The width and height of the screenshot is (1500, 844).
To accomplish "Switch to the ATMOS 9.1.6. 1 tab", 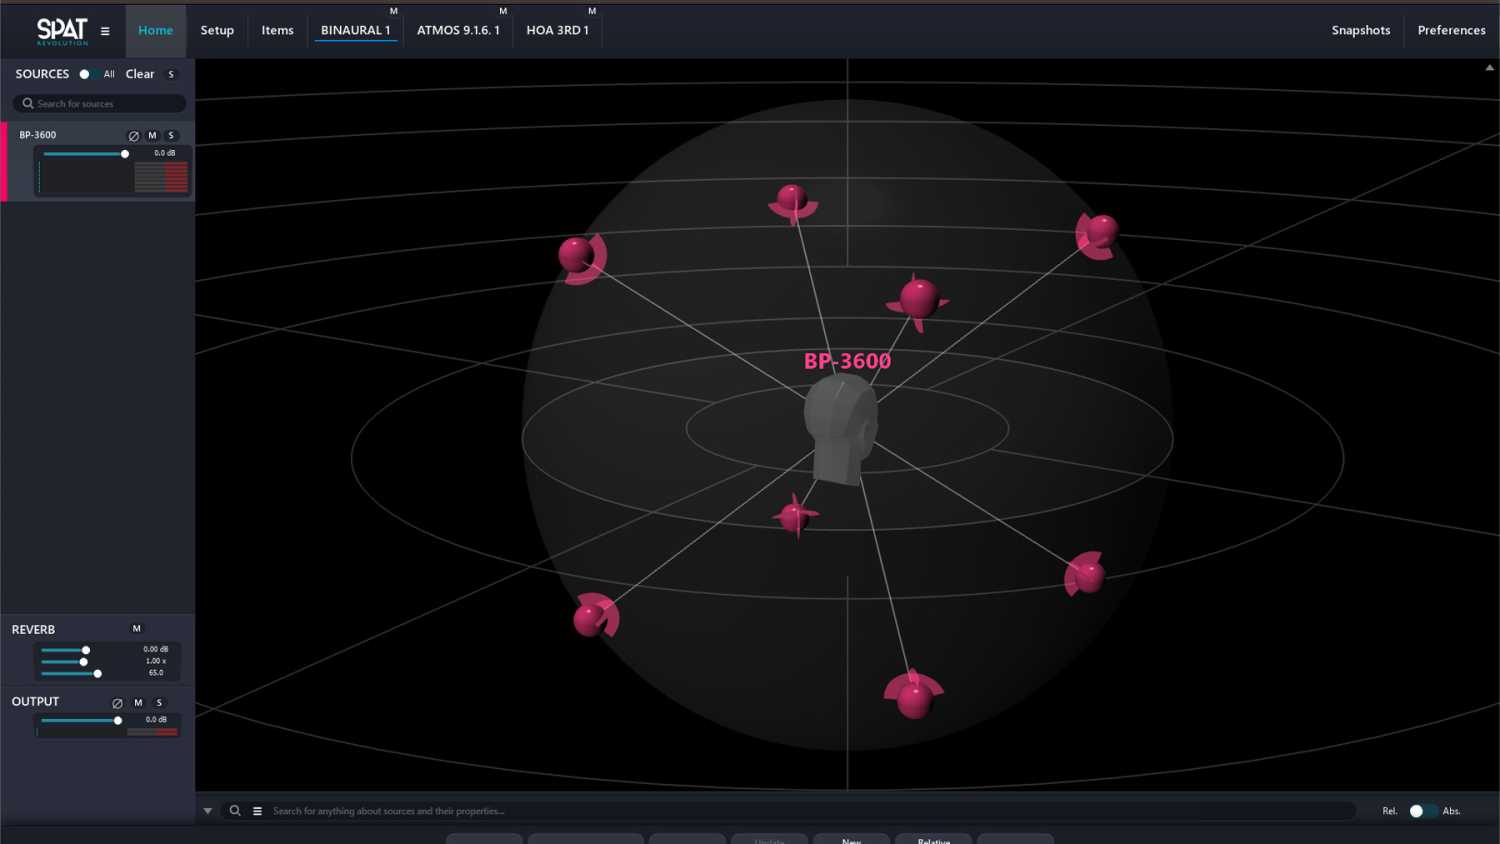I will [x=459, y=30].
